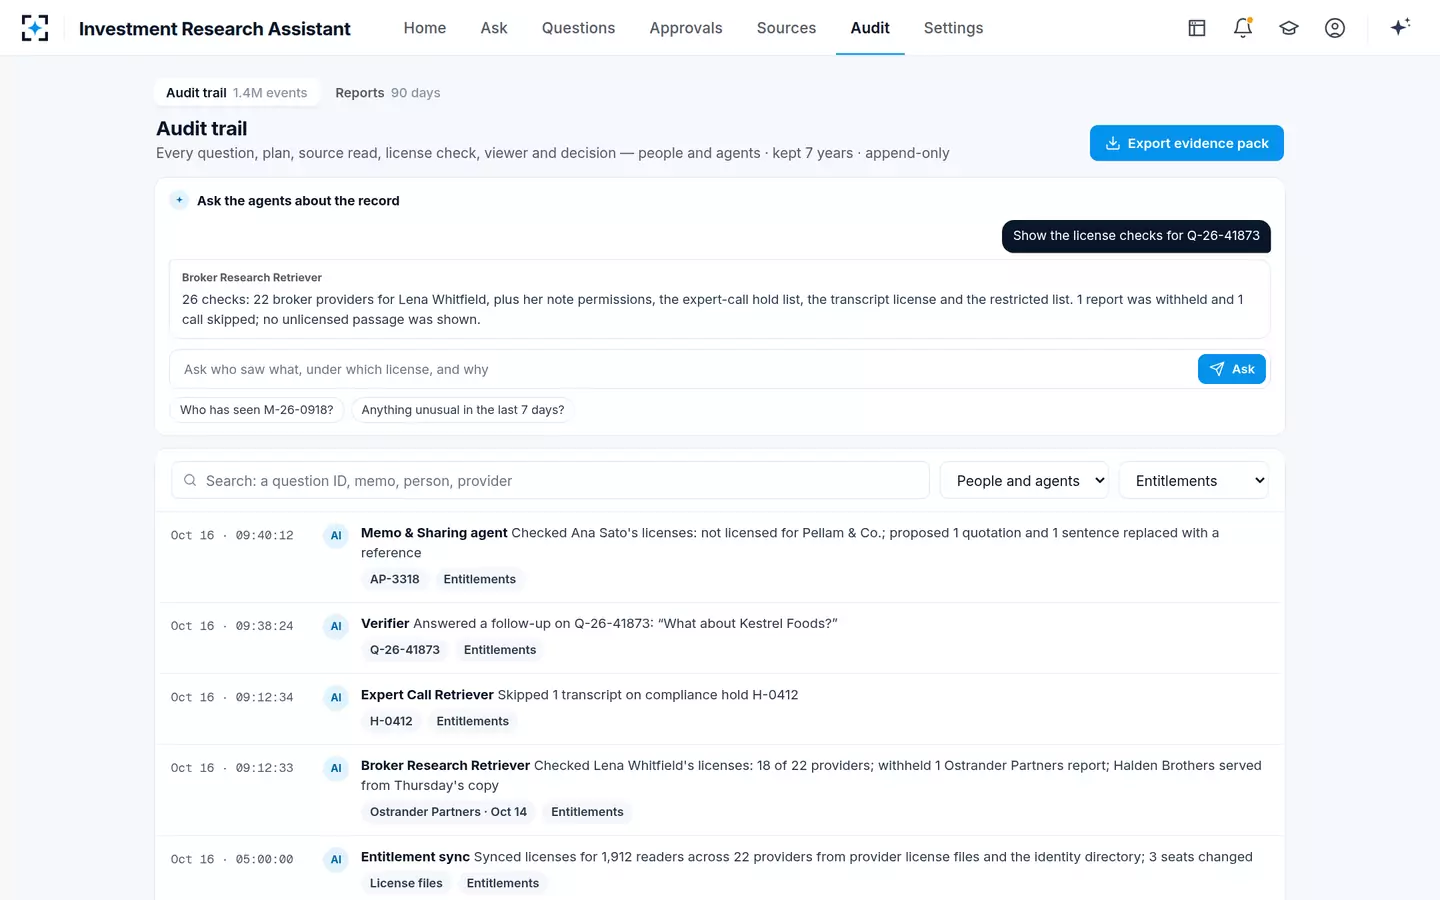The height and width of the screenshot is (900, 1440).
Task: Click the Q-26-41873 tag on the Verifier row
Action: pos(405,650)
